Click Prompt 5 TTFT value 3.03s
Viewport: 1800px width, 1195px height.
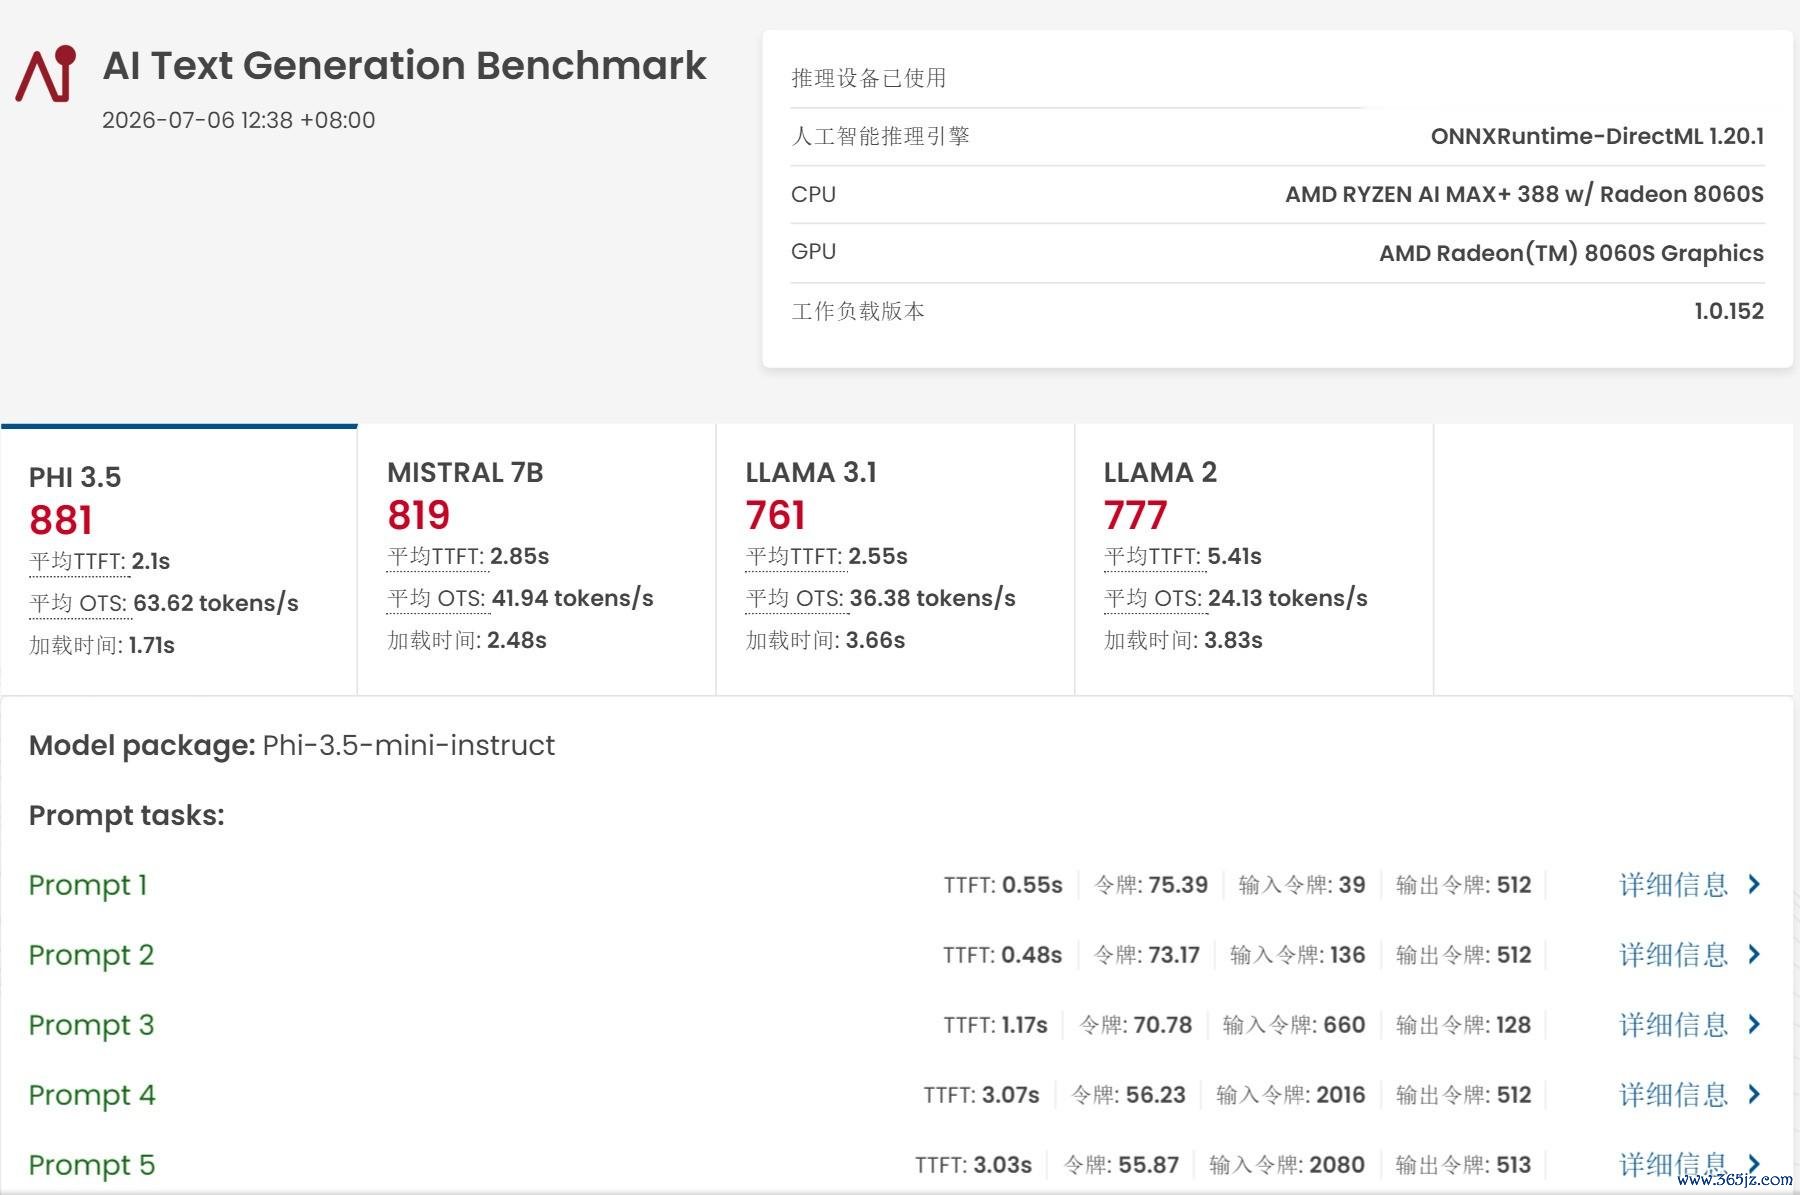[1003, 1165]
